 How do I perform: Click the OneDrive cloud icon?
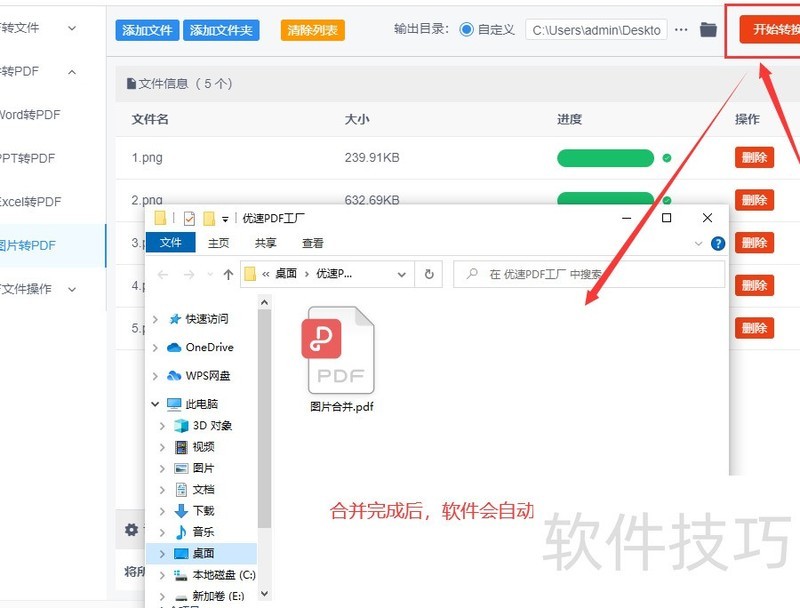174,348
